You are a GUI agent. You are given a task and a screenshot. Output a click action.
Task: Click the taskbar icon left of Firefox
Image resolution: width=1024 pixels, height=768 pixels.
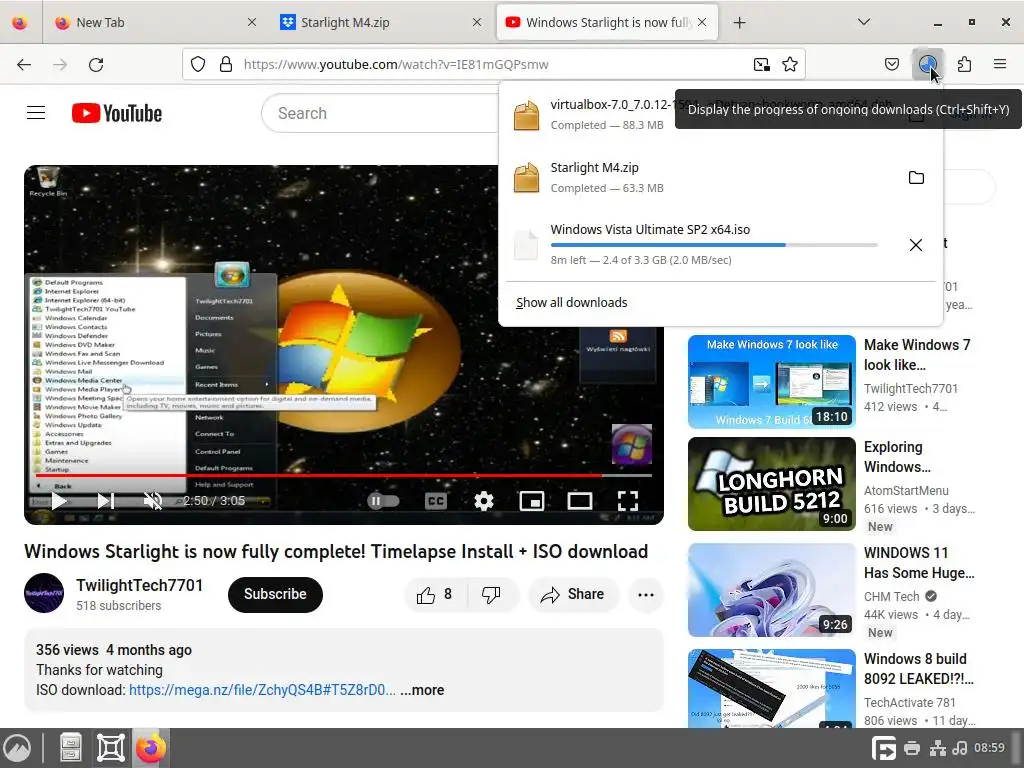(110, 748)
